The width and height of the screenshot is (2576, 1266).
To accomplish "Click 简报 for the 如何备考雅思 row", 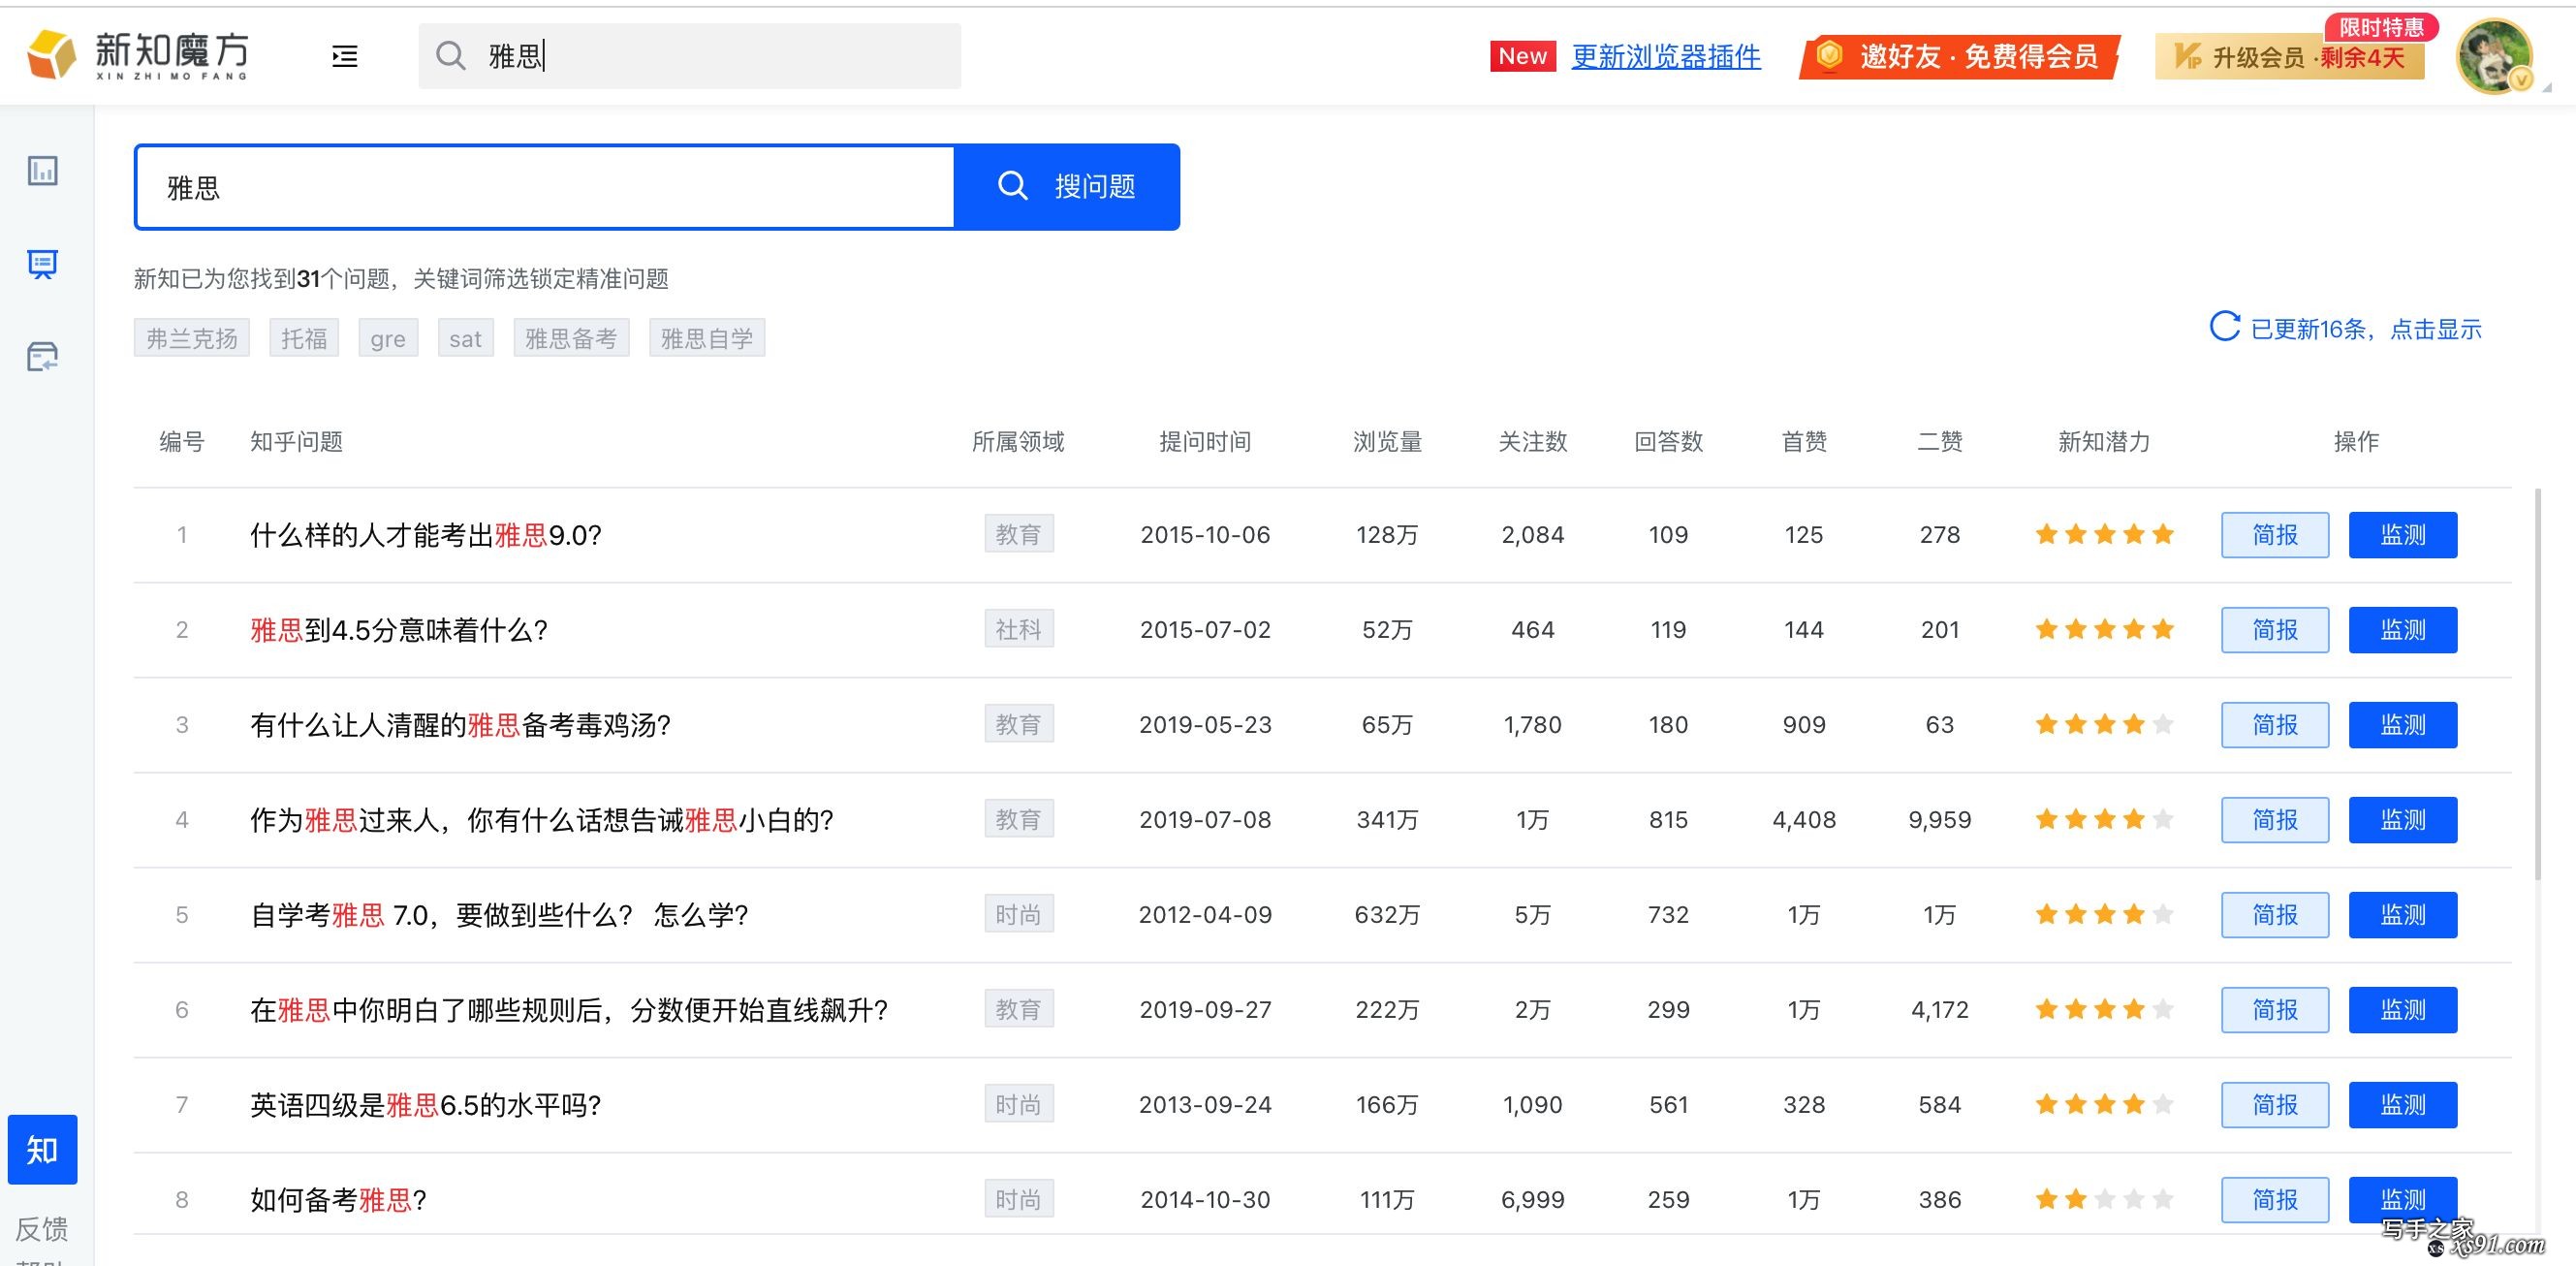I will [2275, 1199].
